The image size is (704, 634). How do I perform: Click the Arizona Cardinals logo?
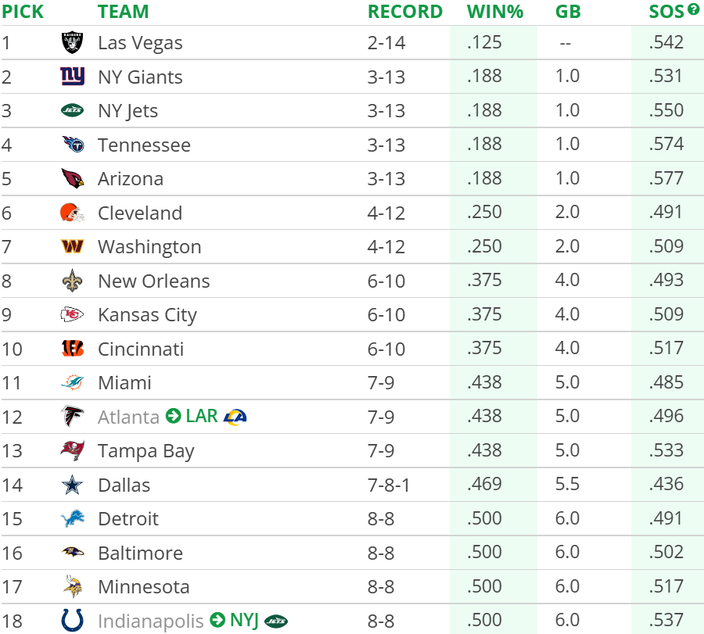[x=72, y=179]
